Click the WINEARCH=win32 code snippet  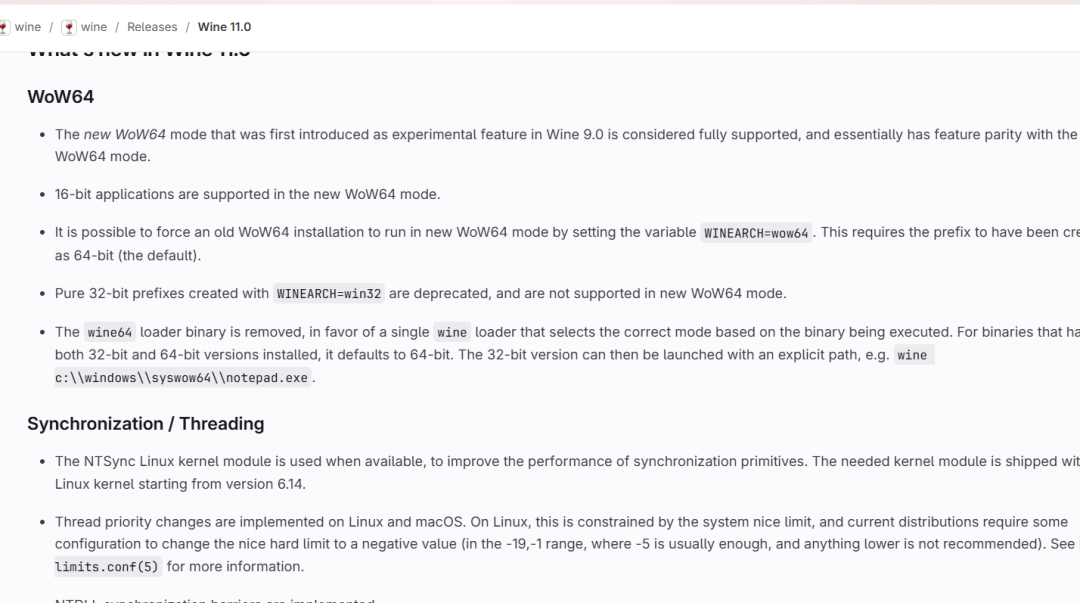click(x=329, y=294)
